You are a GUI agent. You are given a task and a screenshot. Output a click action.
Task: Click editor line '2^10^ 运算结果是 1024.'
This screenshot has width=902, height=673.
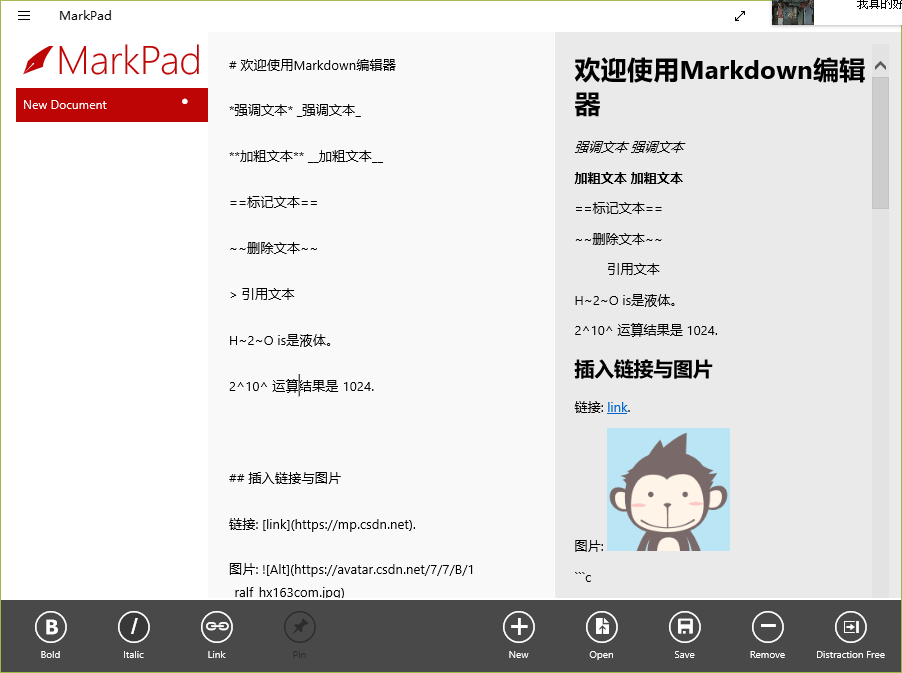301,386
